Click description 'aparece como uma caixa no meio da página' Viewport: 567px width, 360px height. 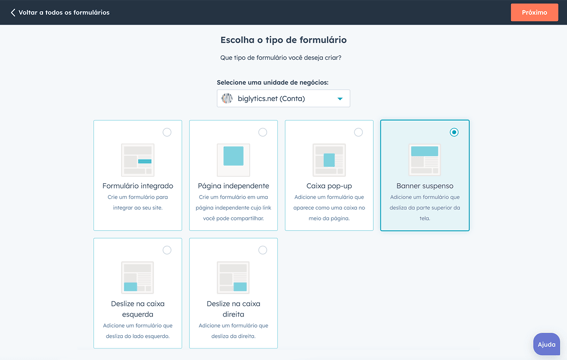tap(329, 208)
